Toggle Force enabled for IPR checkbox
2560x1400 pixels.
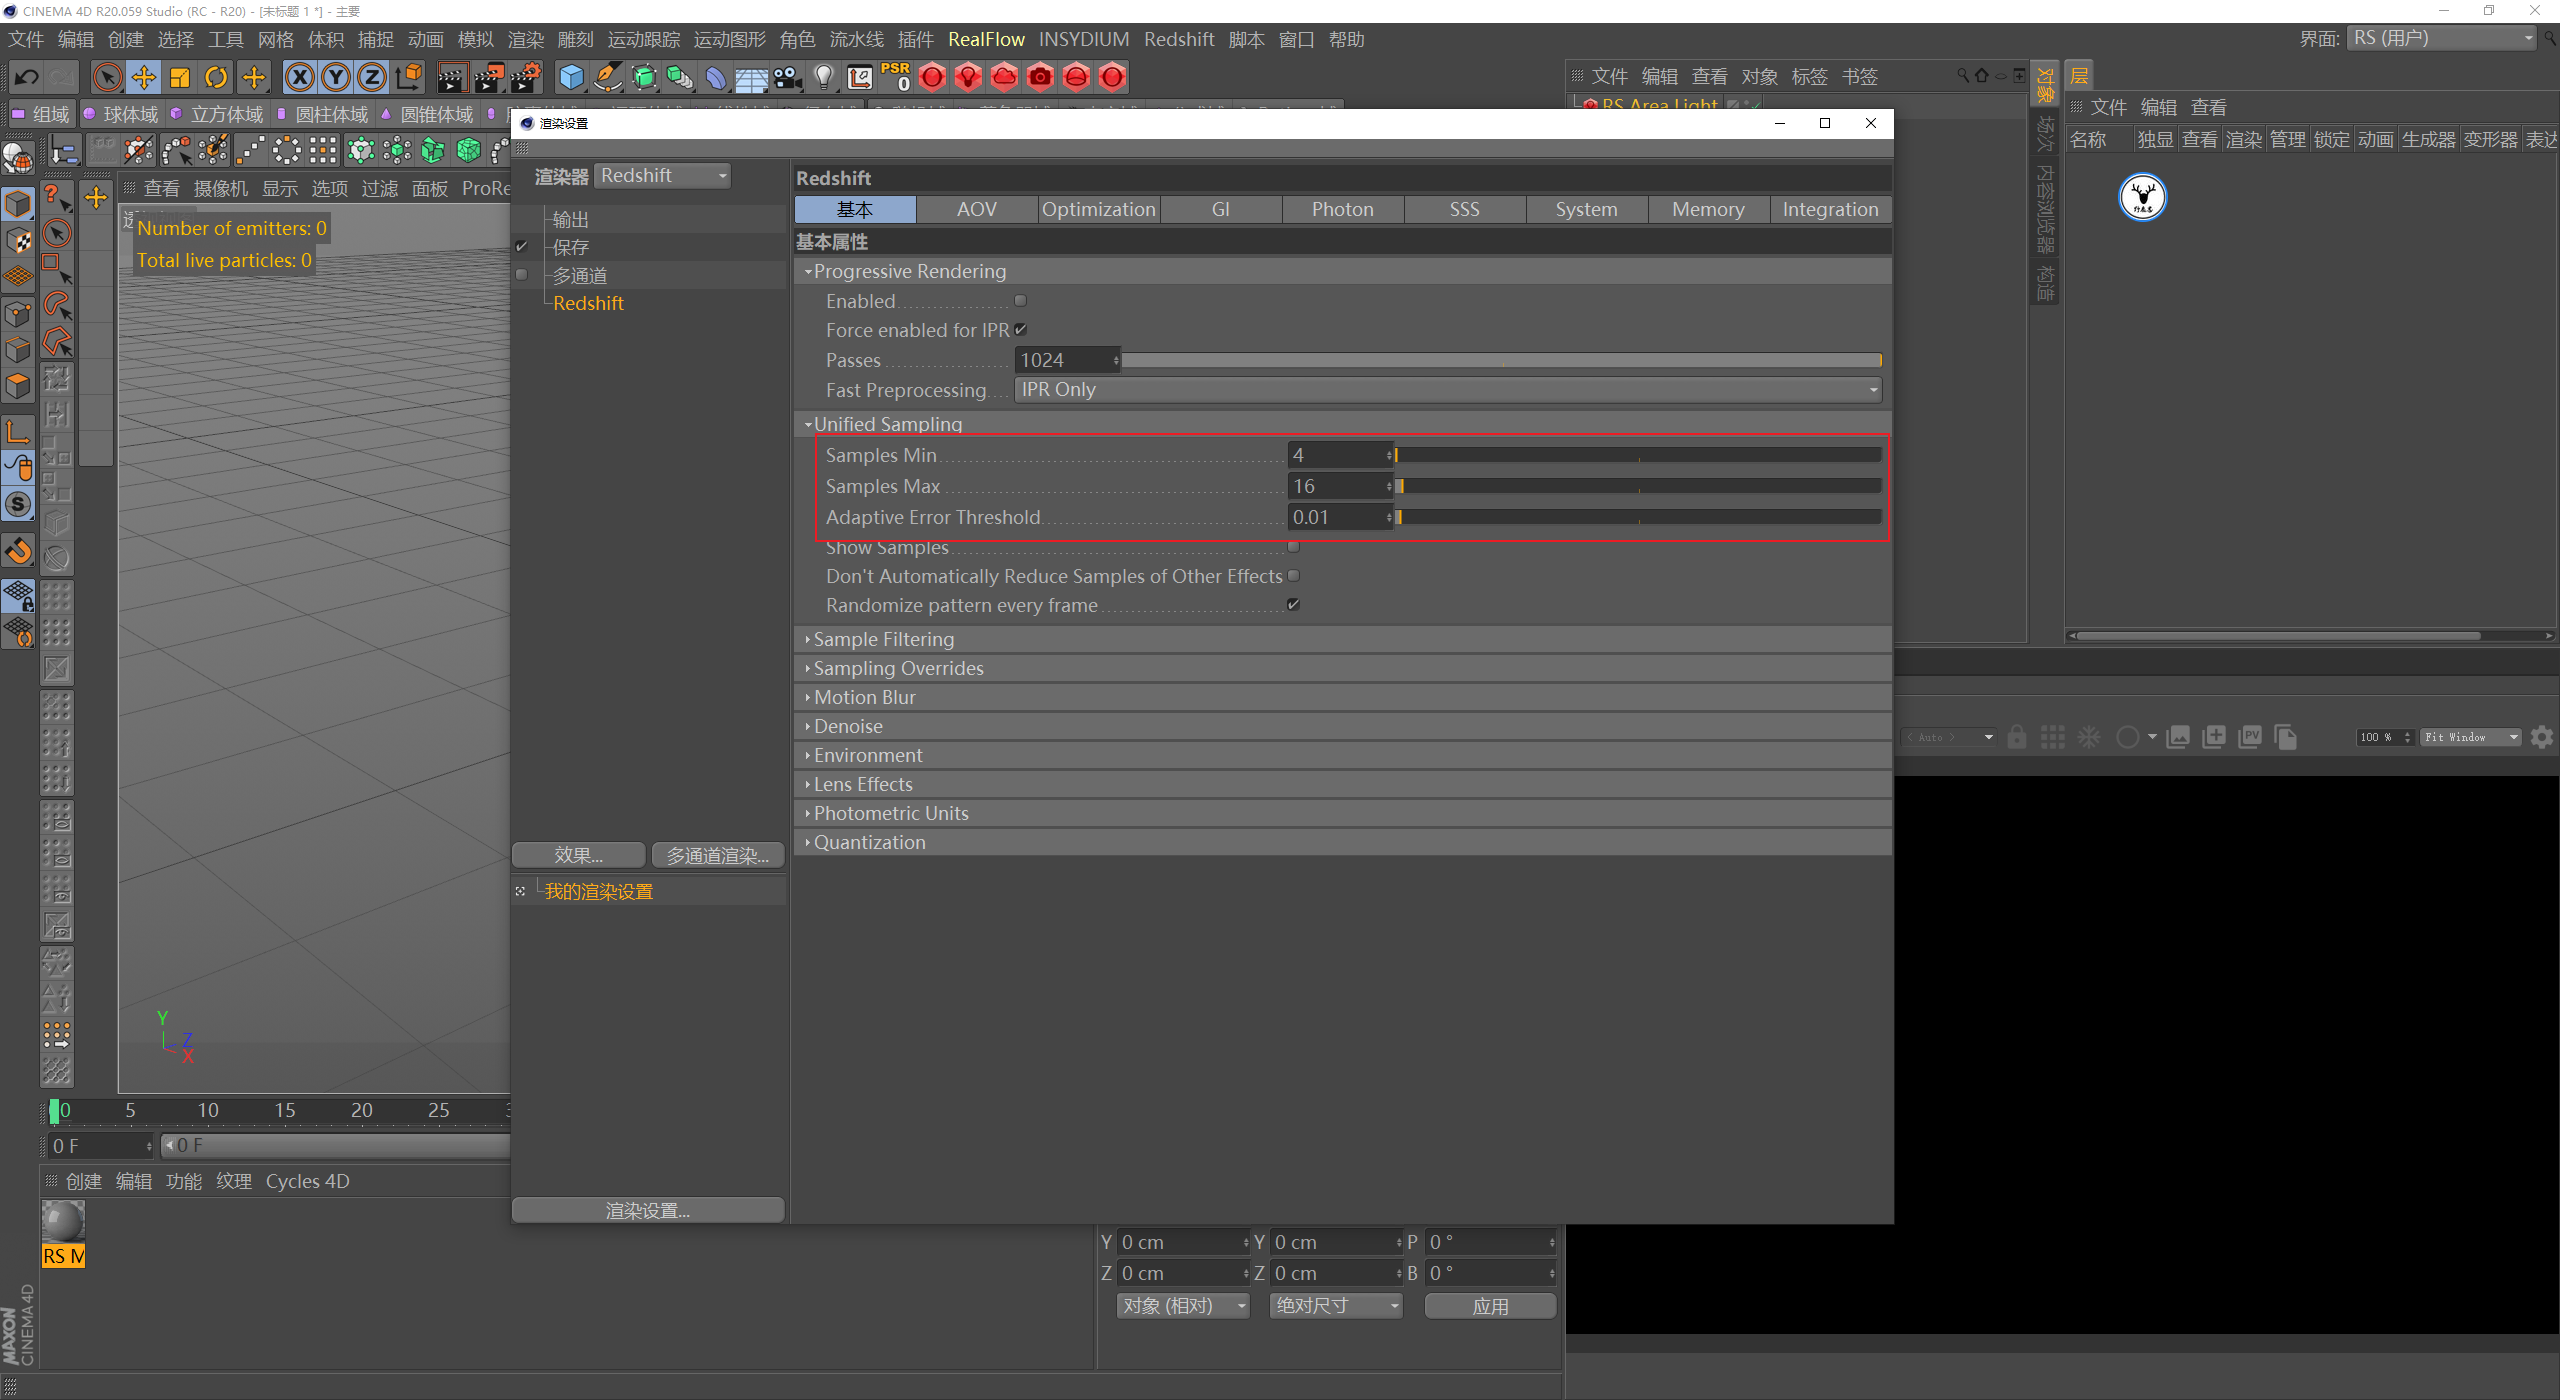[x=1020, y=330]
